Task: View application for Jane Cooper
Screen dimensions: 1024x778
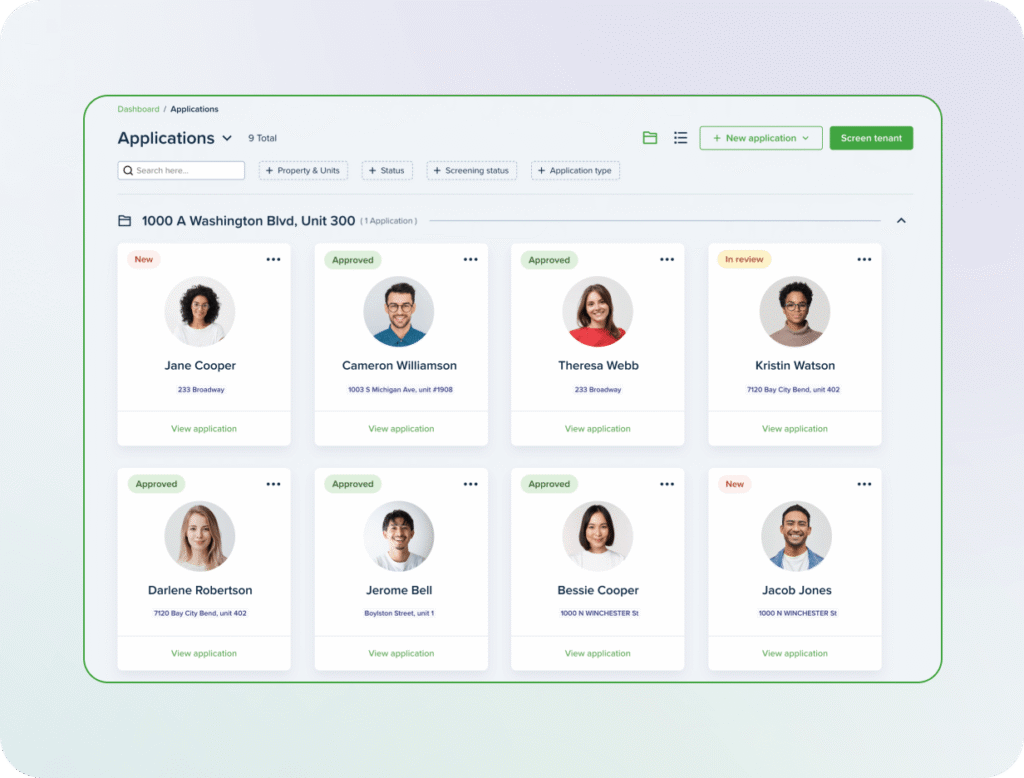Action: pos(204,429)
